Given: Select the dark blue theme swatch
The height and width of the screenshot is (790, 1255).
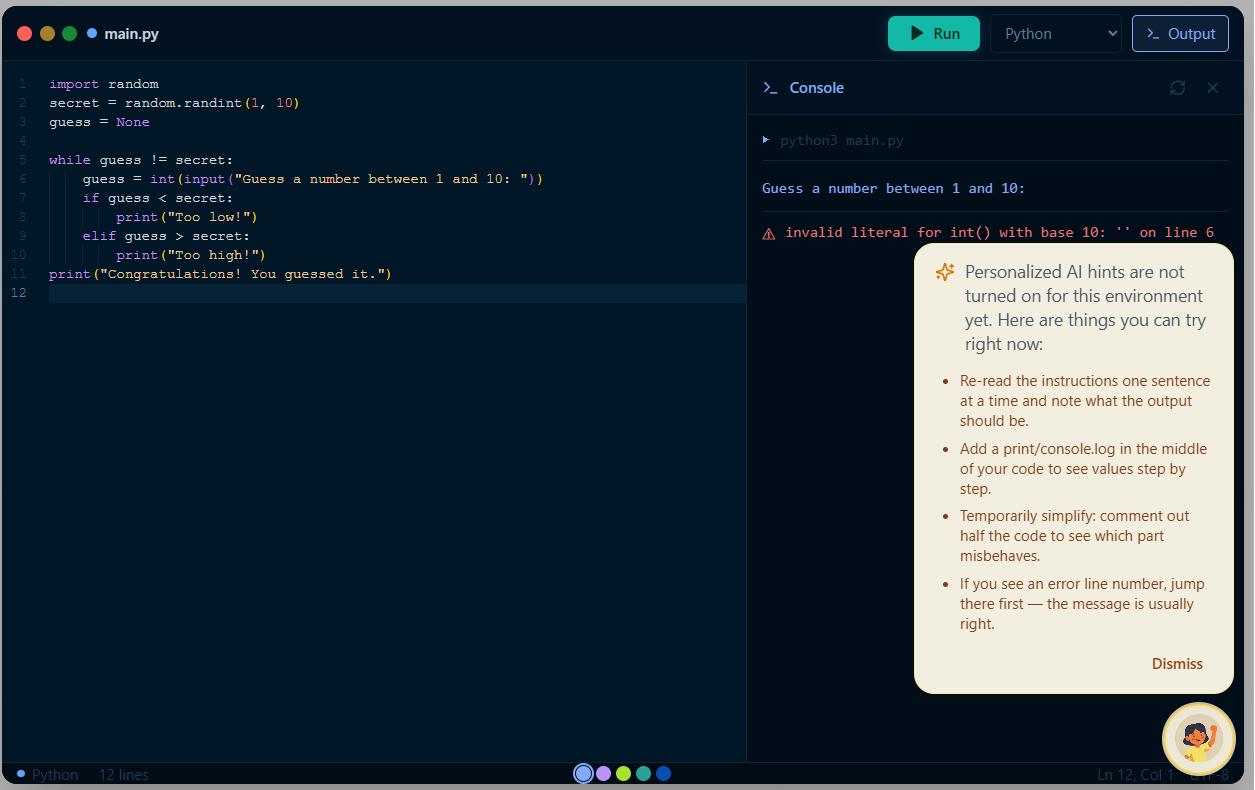Looking at the screenshot, I should point(663,773).
